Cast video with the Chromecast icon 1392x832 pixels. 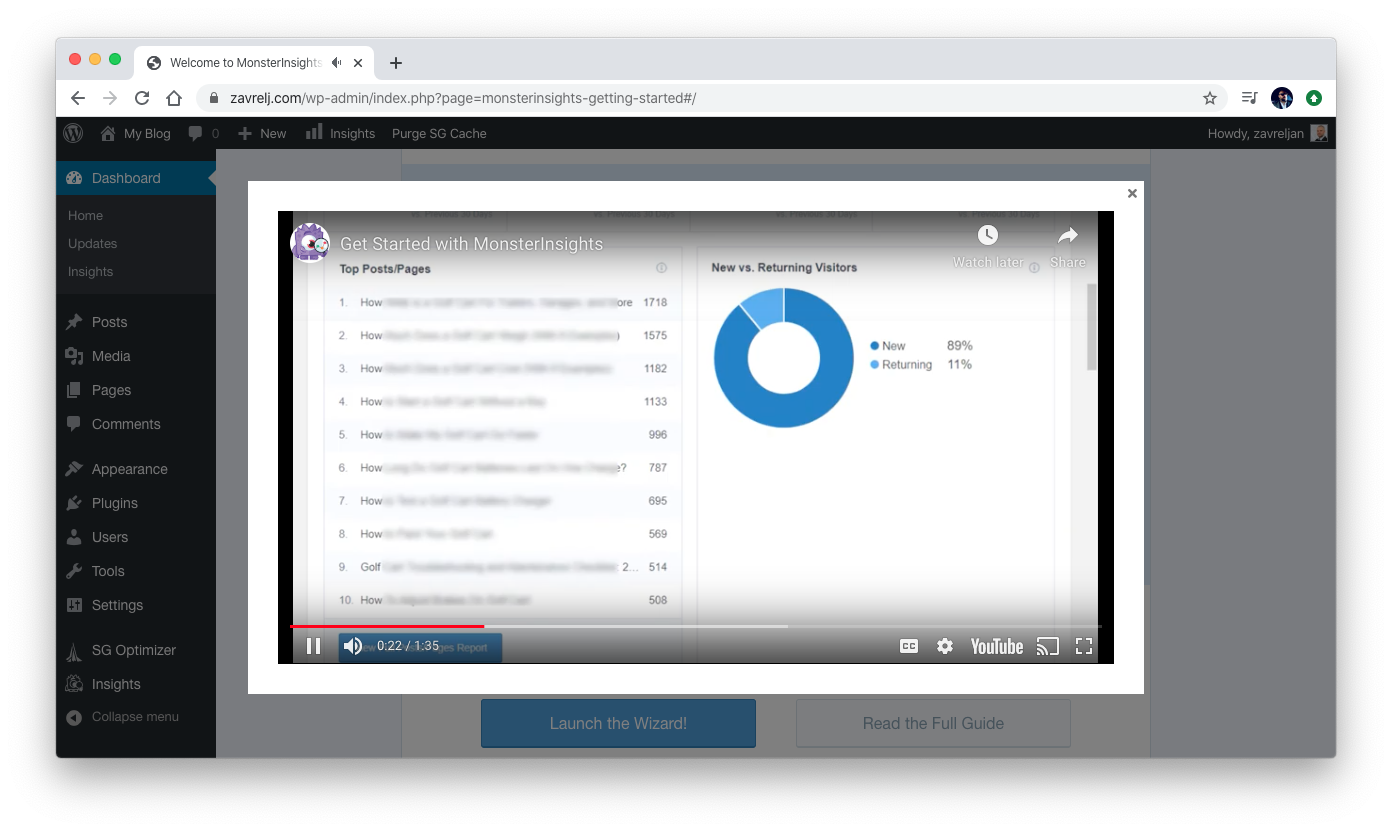(1047, 646)
